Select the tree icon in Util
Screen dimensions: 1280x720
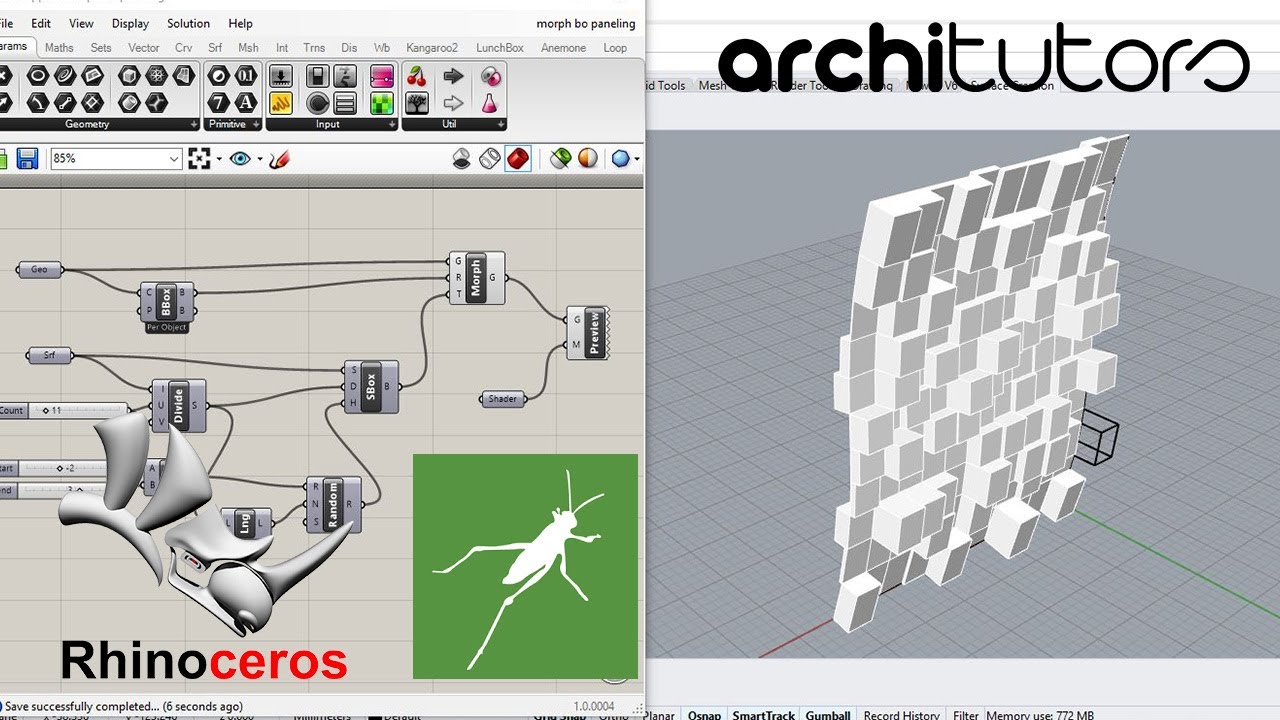pyautogui.click(x=417, y=103)
